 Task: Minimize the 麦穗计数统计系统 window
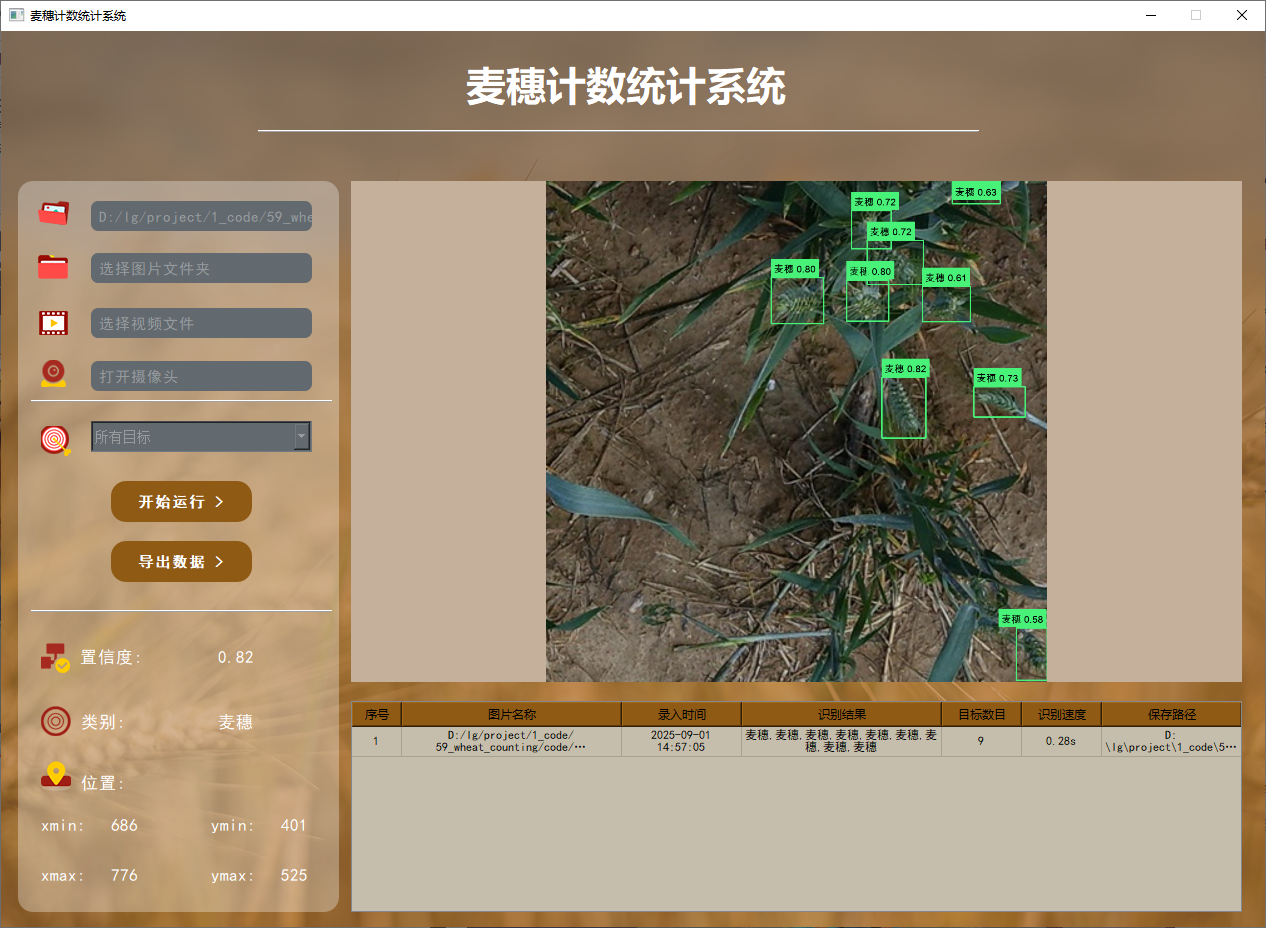click(x=1151, y=15)
